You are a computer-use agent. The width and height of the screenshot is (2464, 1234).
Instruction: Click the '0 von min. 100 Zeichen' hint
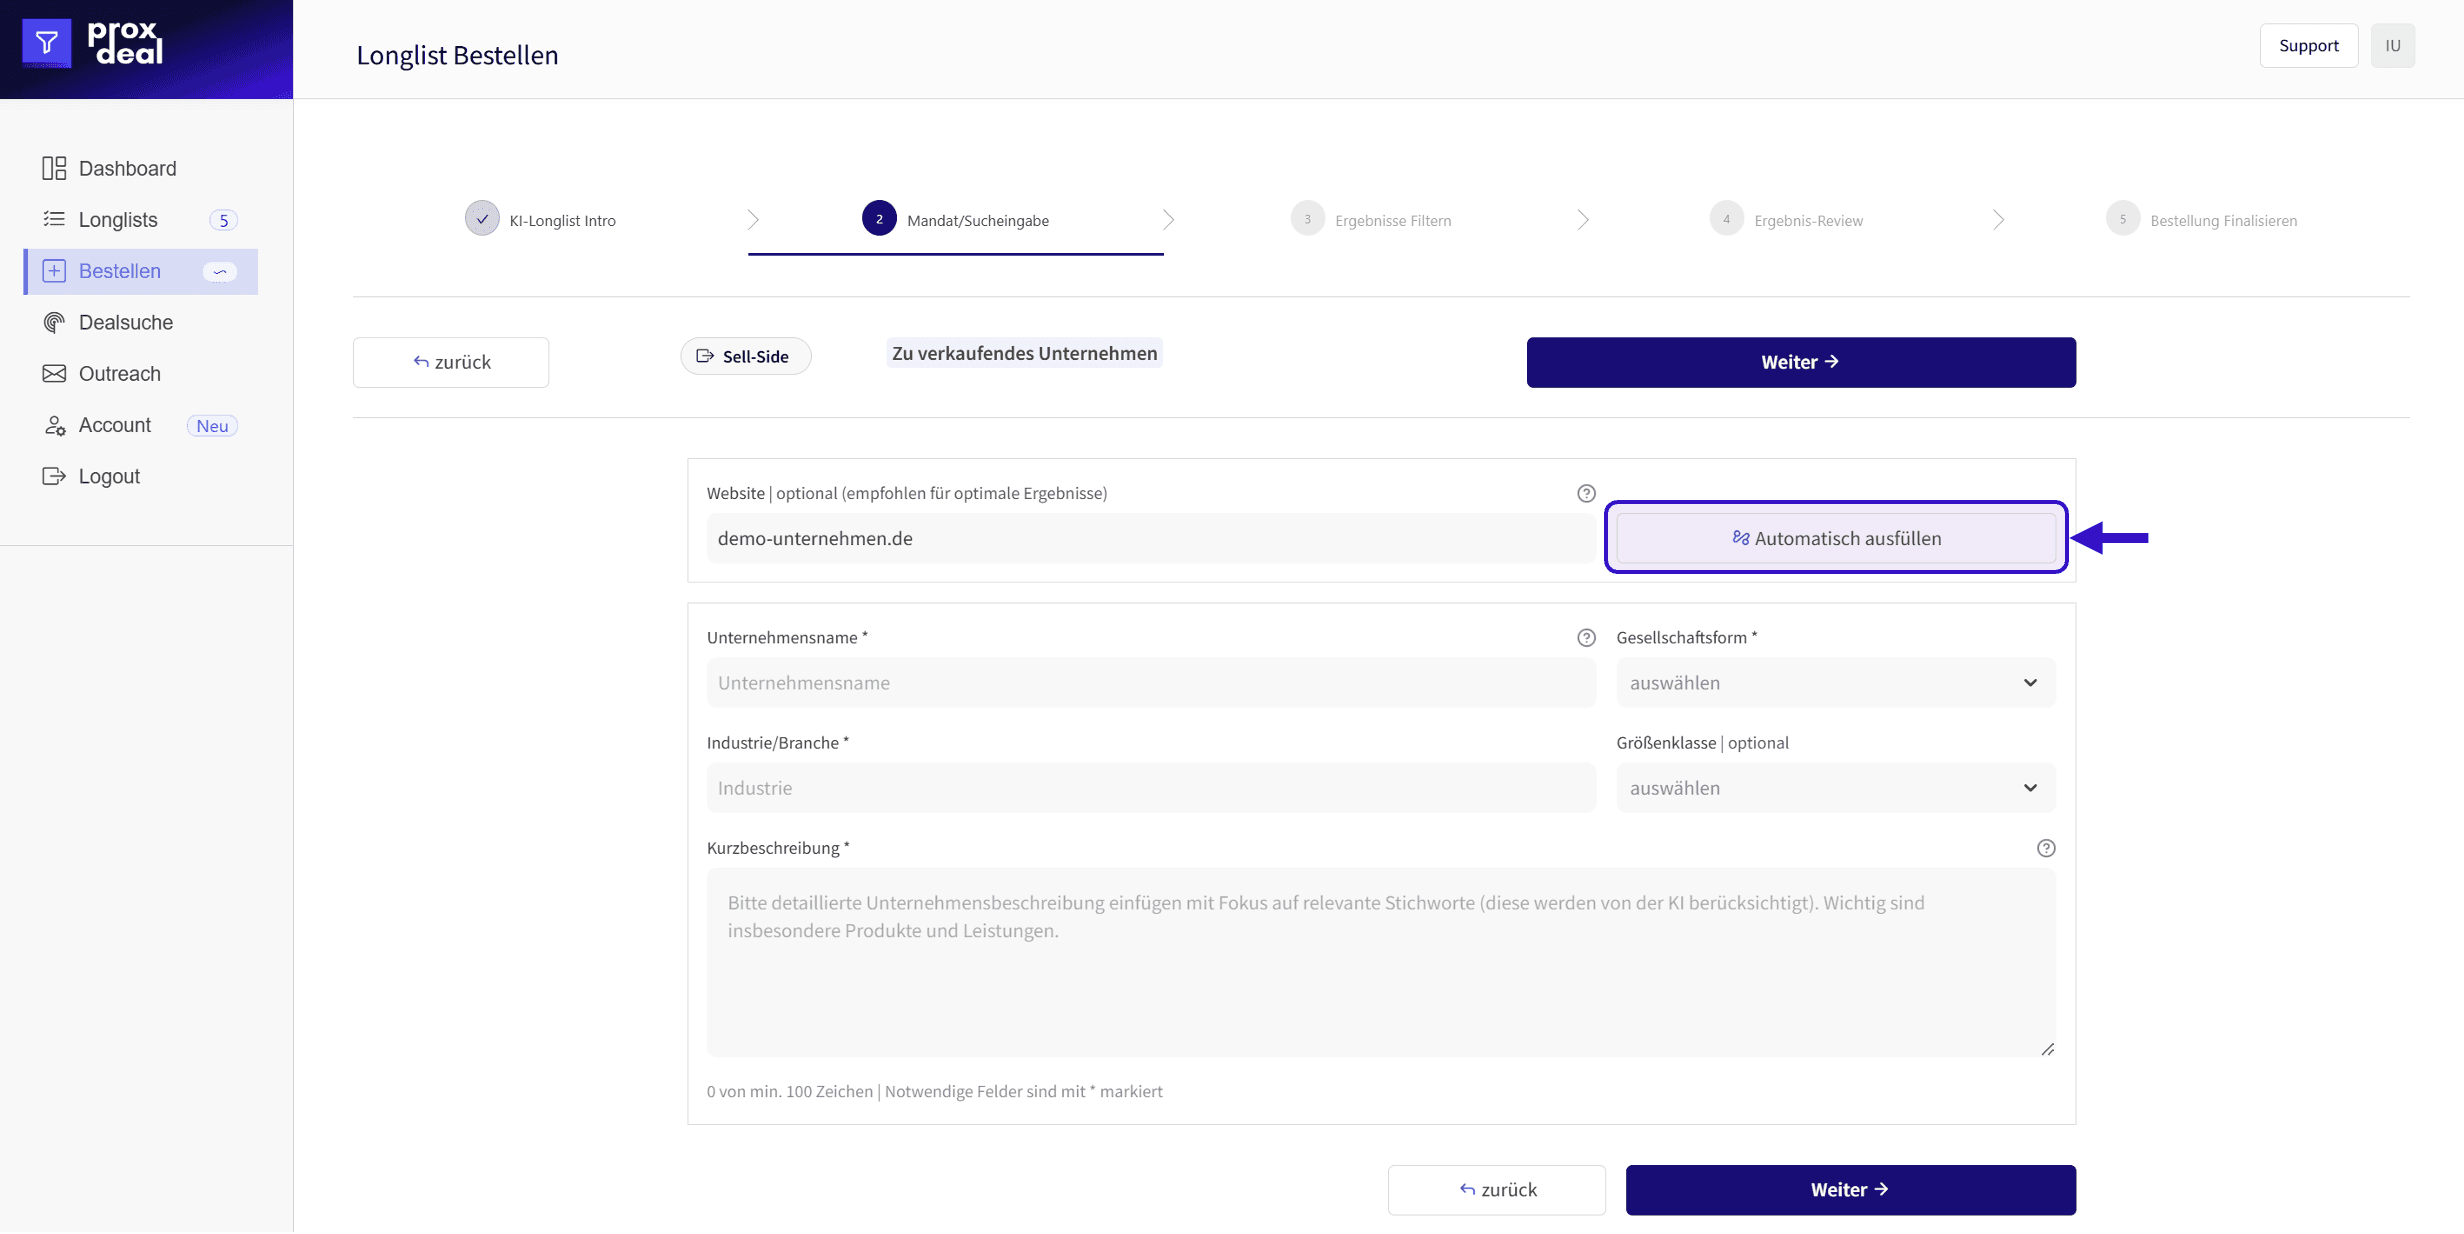(790, 1091)
